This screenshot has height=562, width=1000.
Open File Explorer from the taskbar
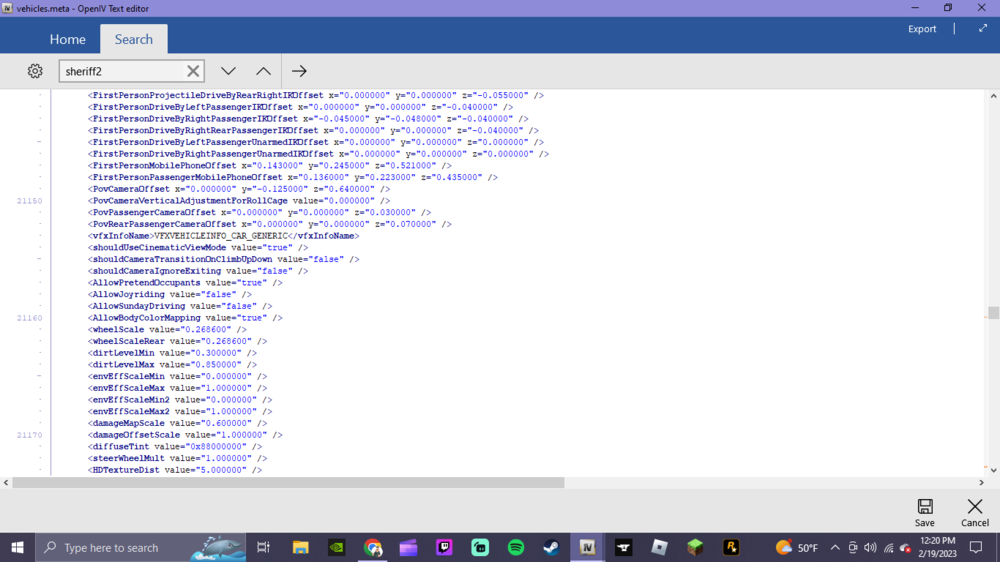click(x=300, y=547)
